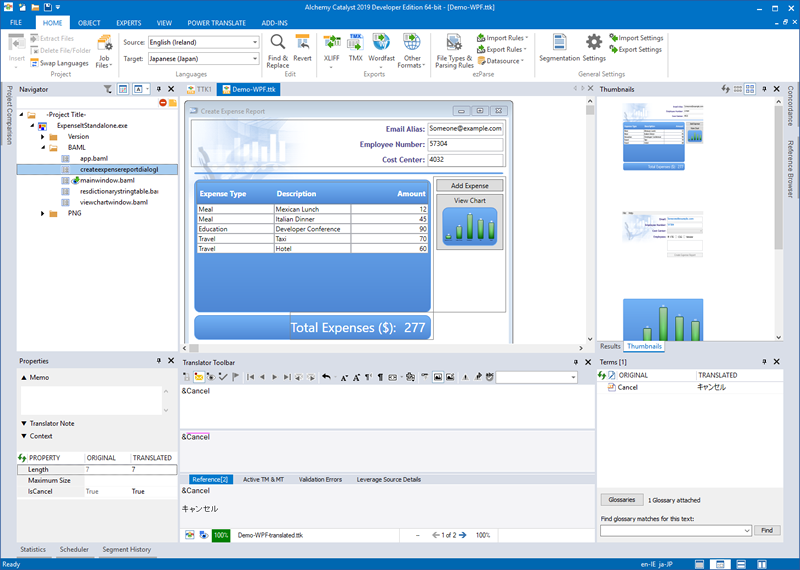Toggle pin on the Thumbnails panel
This screenshot has height=570, width=800.
(764, 89)
